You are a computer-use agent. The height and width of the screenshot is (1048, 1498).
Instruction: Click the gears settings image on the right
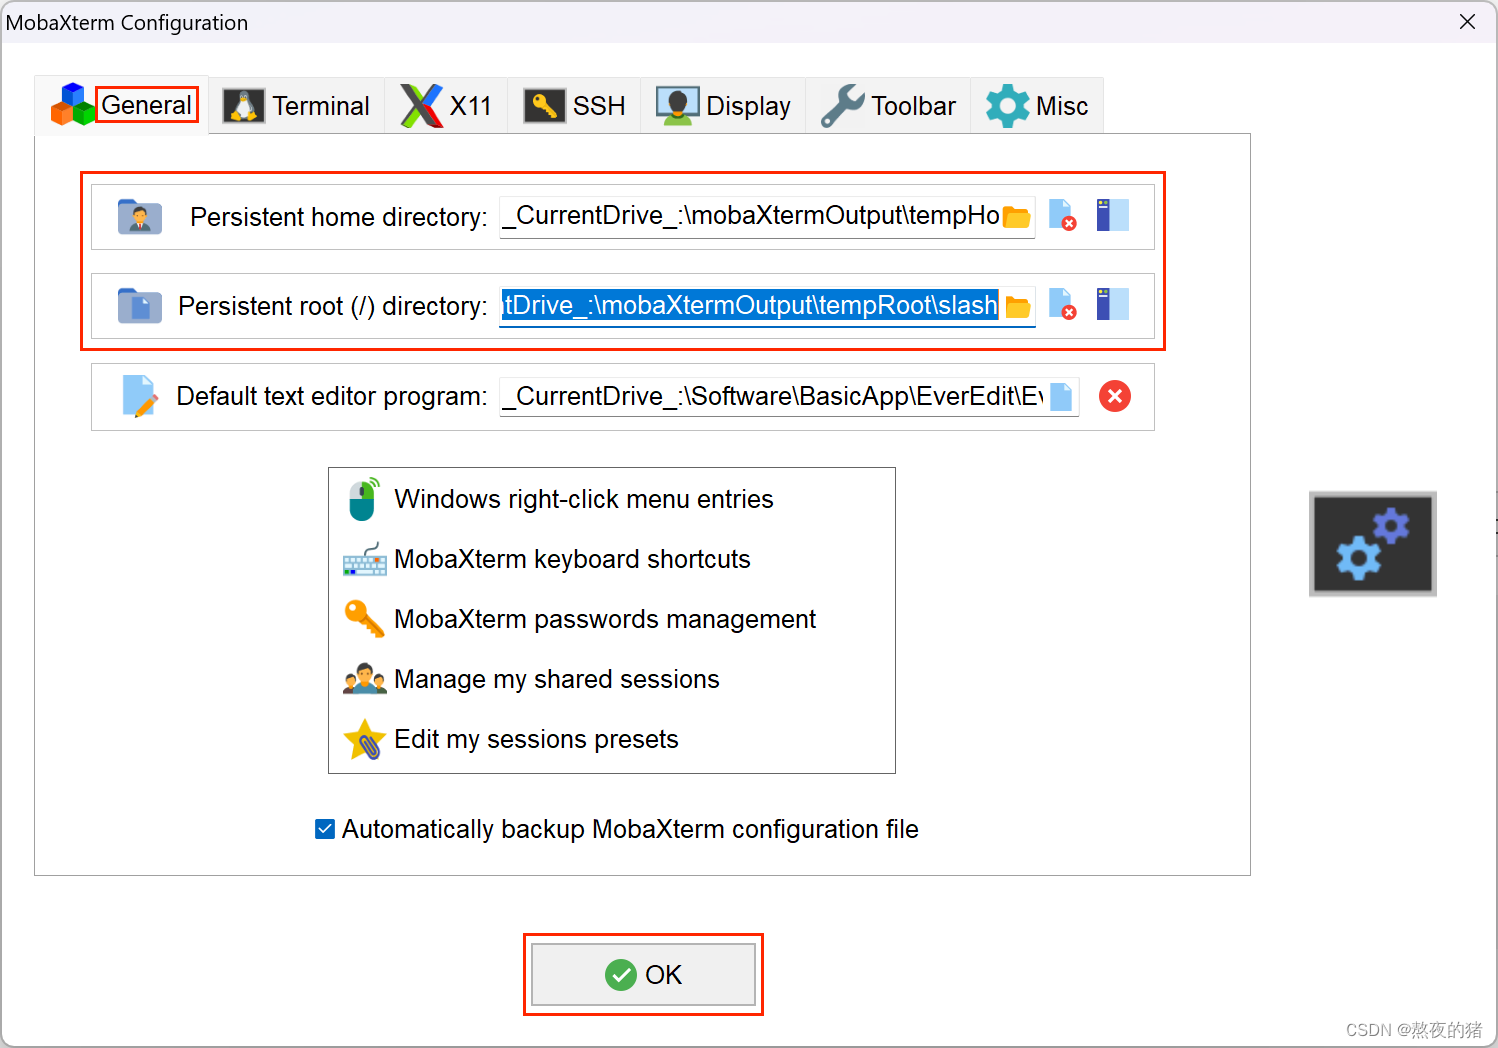tap(1373, 544)
